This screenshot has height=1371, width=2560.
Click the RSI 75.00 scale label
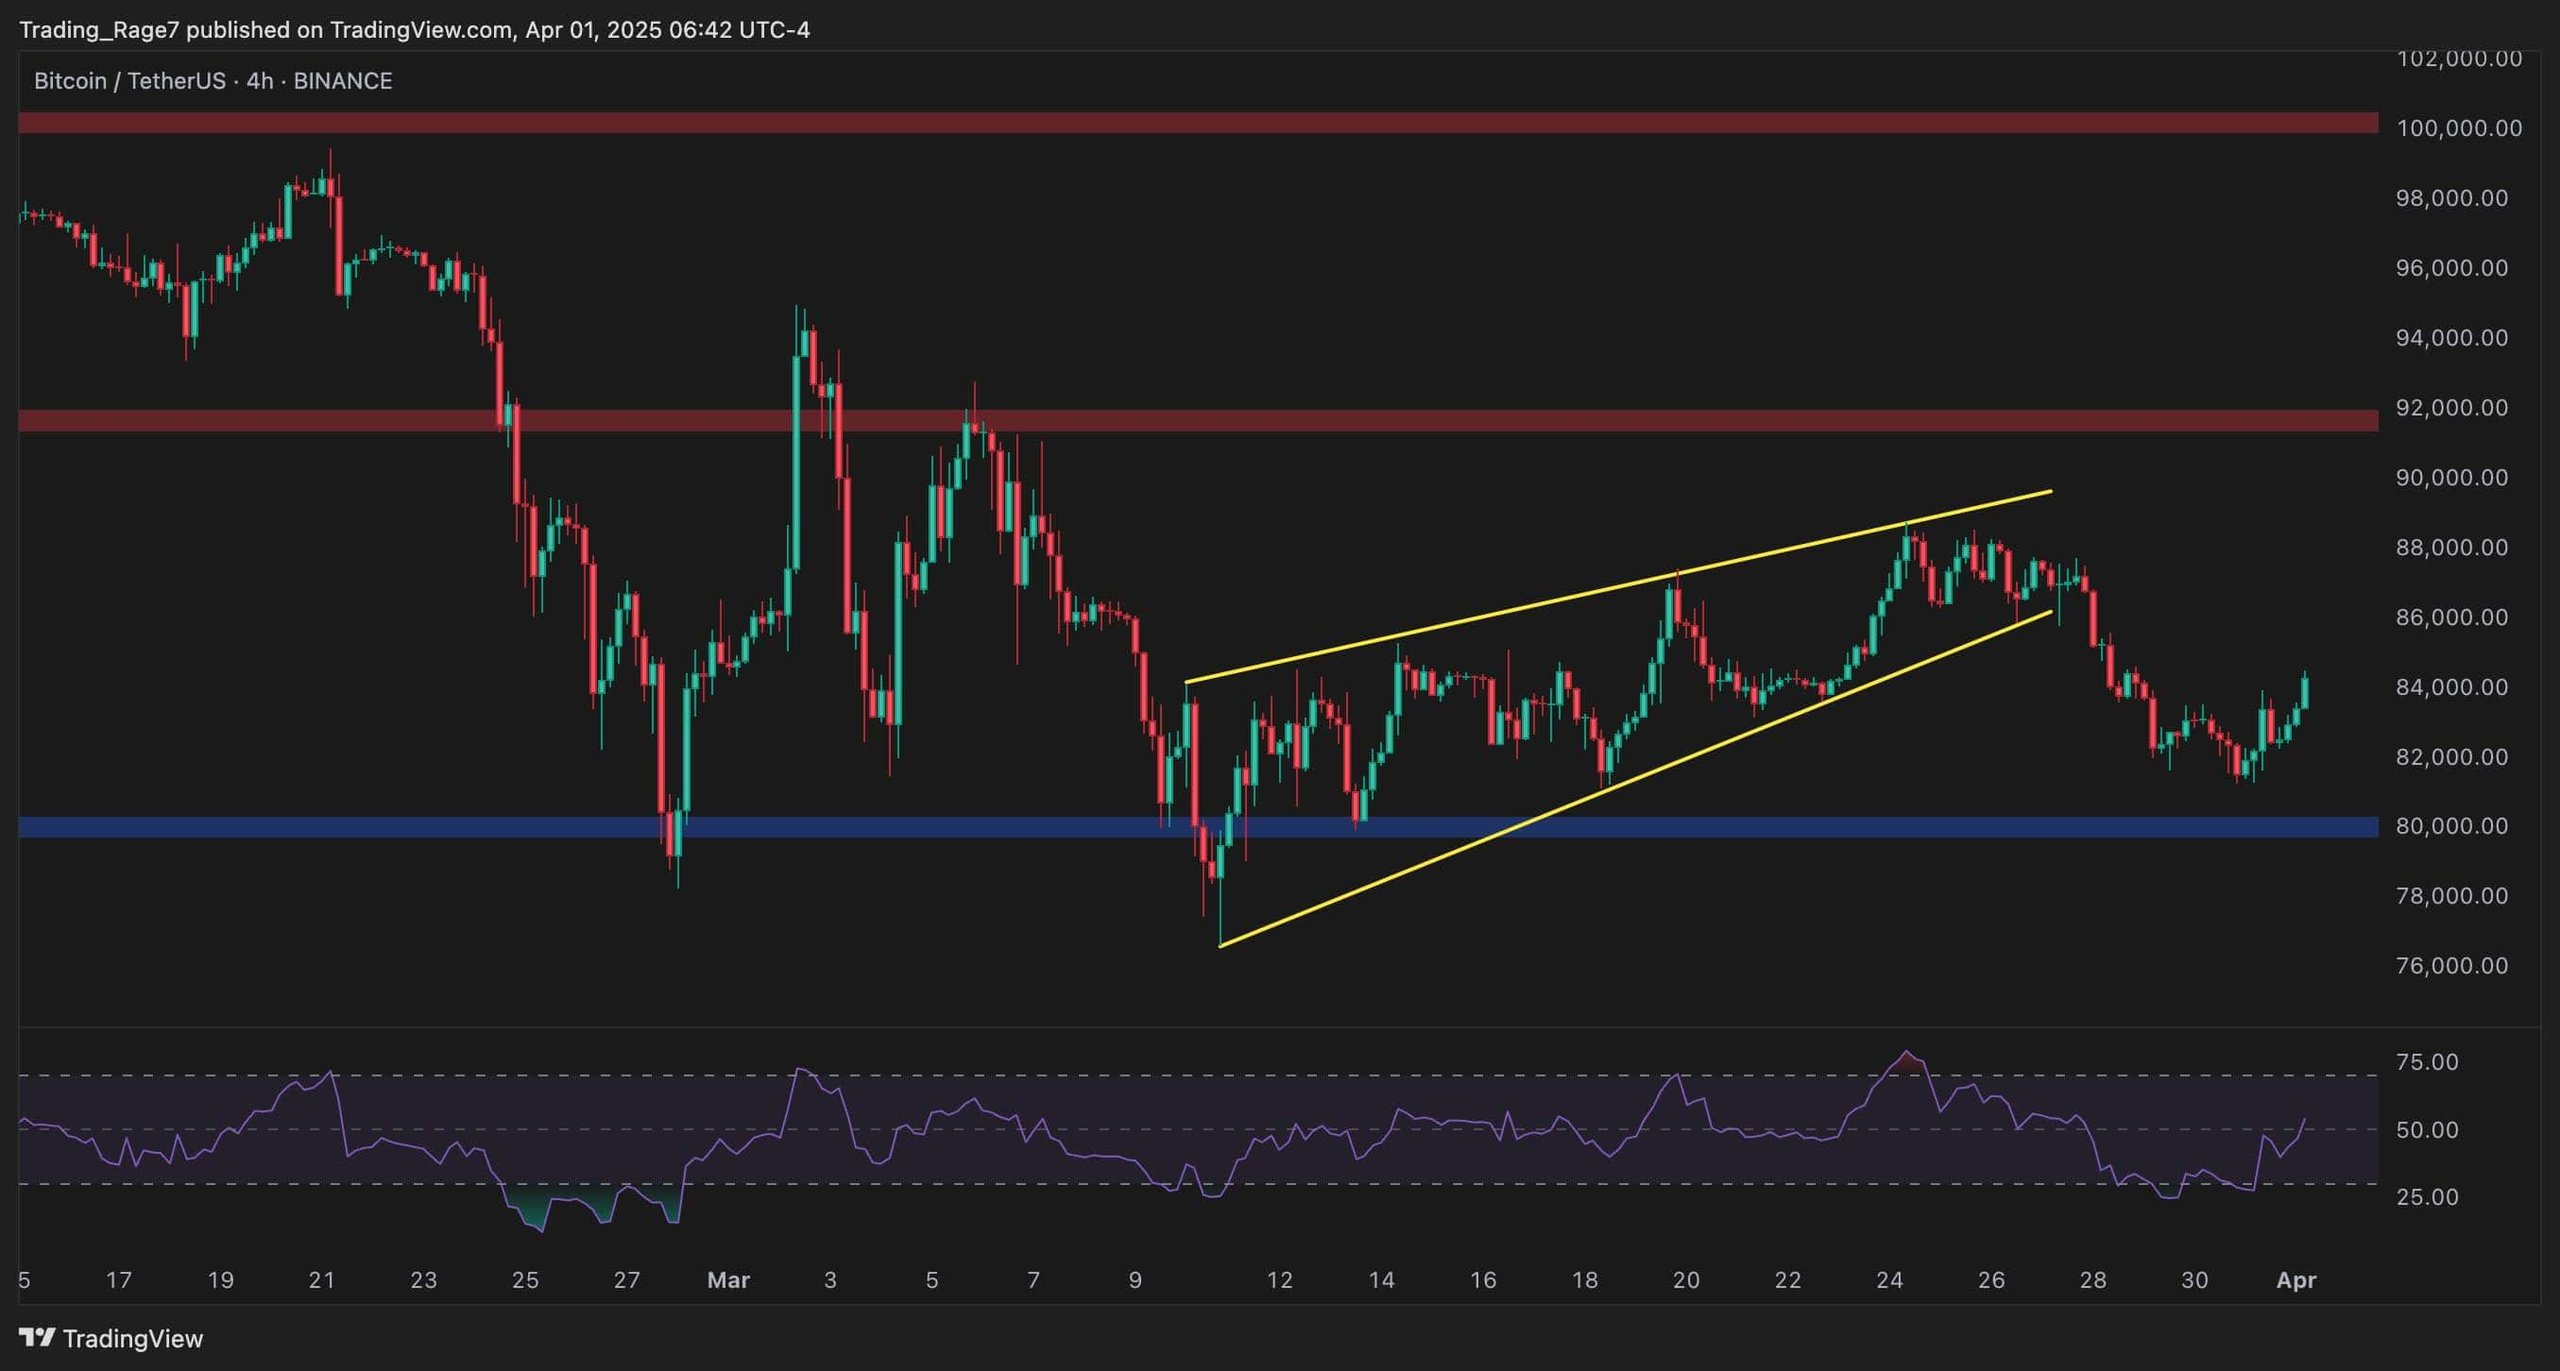point(2427,1062)
